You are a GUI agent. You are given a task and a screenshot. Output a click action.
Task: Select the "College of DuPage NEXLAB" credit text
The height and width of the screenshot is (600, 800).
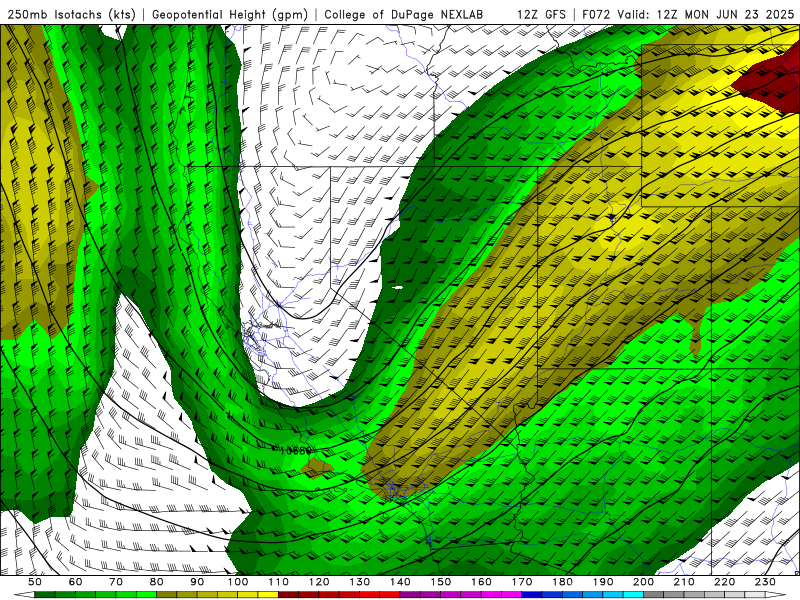pyautogui.click(x=403, y=15)
